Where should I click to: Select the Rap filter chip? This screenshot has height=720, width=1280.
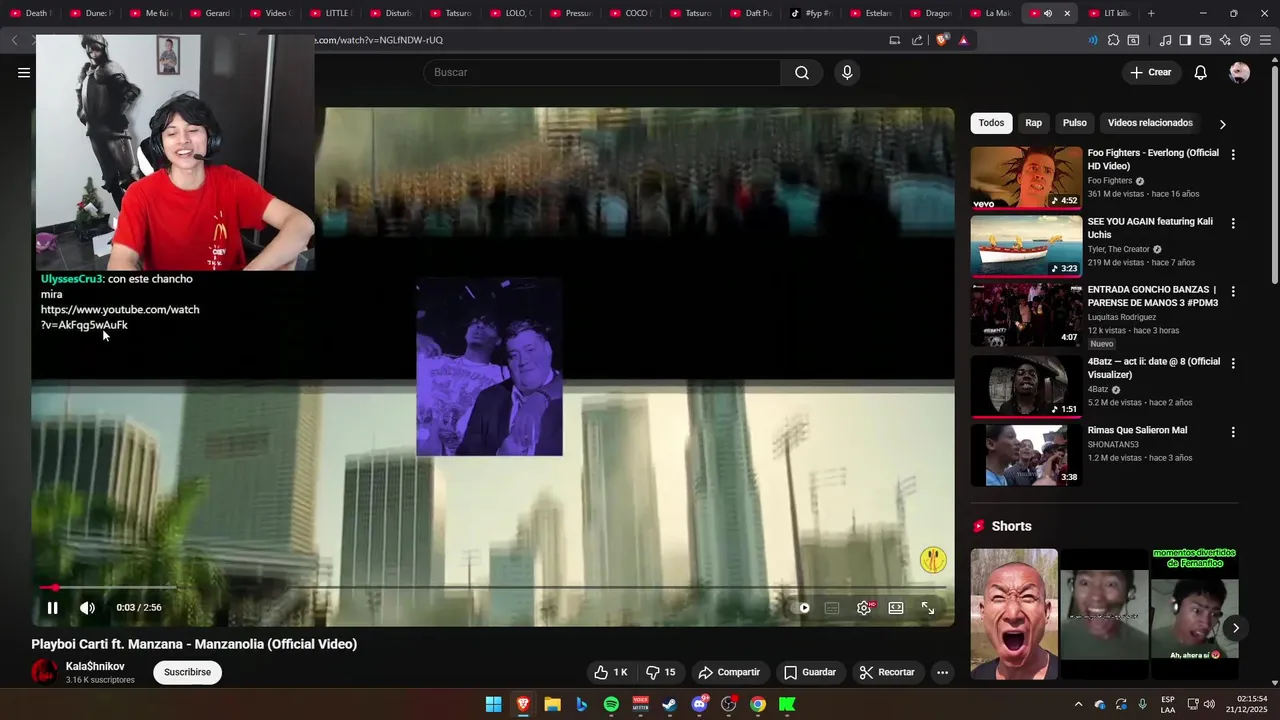1033,123
